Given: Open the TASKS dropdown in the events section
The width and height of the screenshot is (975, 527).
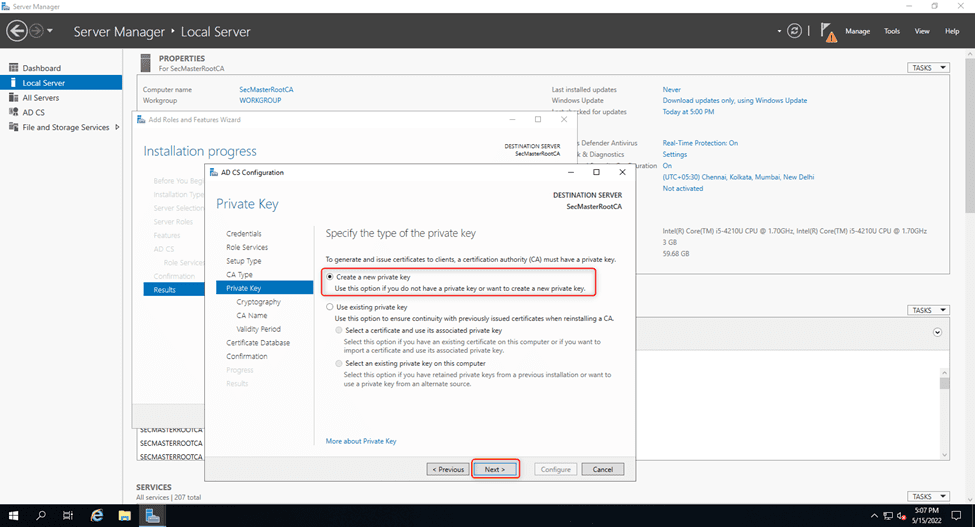Looking at the screenshot, I should pos(928,309).
